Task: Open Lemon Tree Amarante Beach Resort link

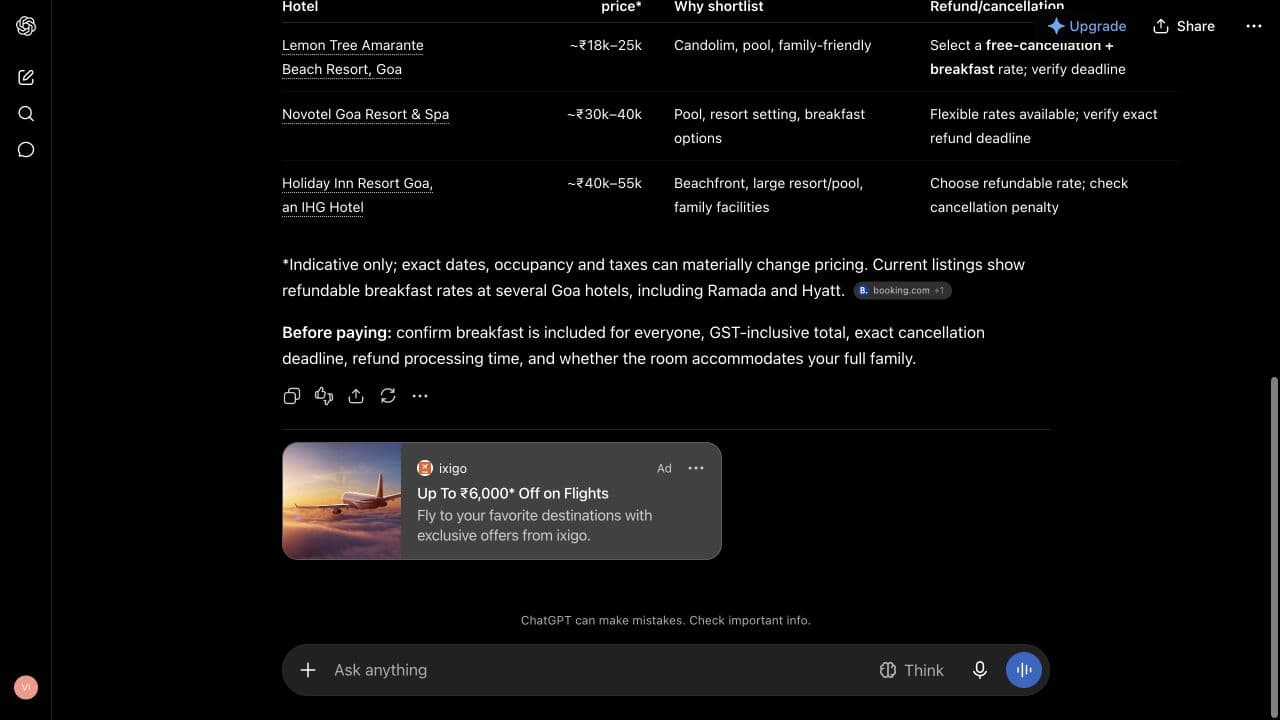Action: (352, 57)
